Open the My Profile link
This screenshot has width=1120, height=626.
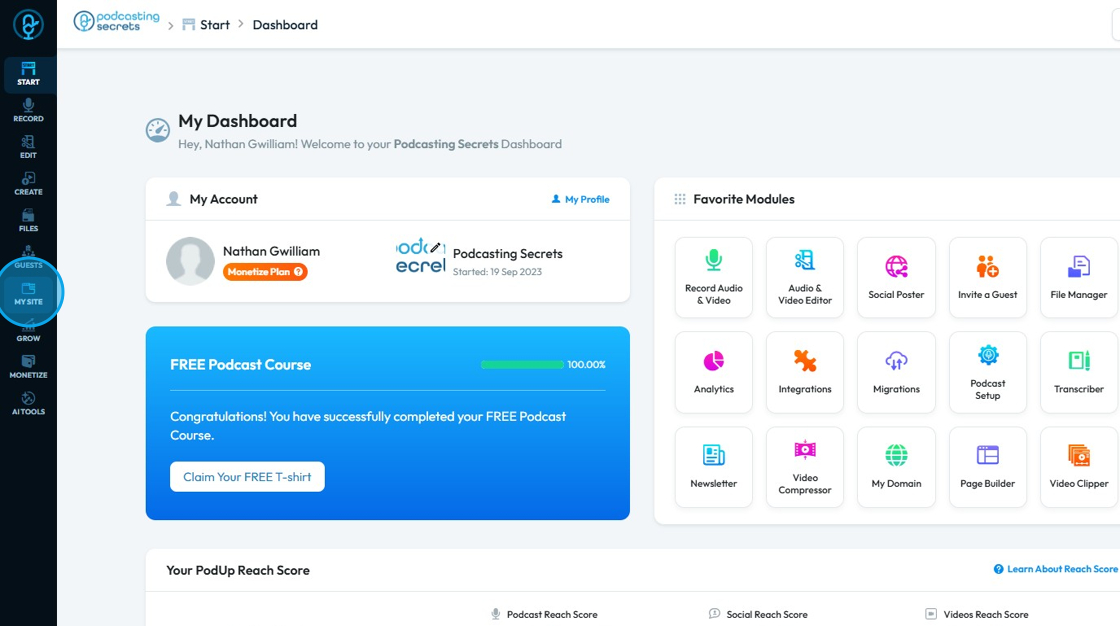581,199
